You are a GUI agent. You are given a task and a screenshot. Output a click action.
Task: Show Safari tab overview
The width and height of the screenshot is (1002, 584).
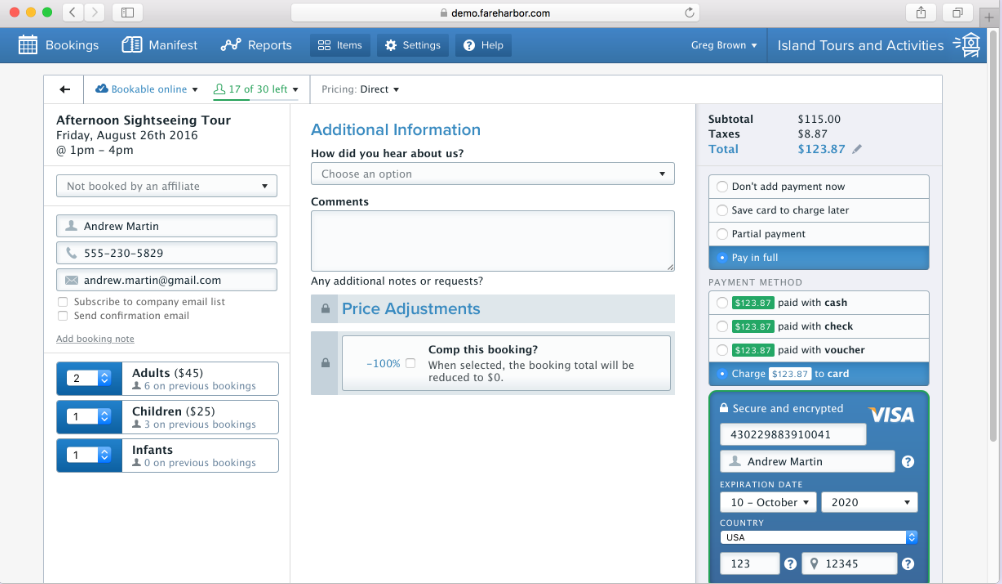pos(957,13)
